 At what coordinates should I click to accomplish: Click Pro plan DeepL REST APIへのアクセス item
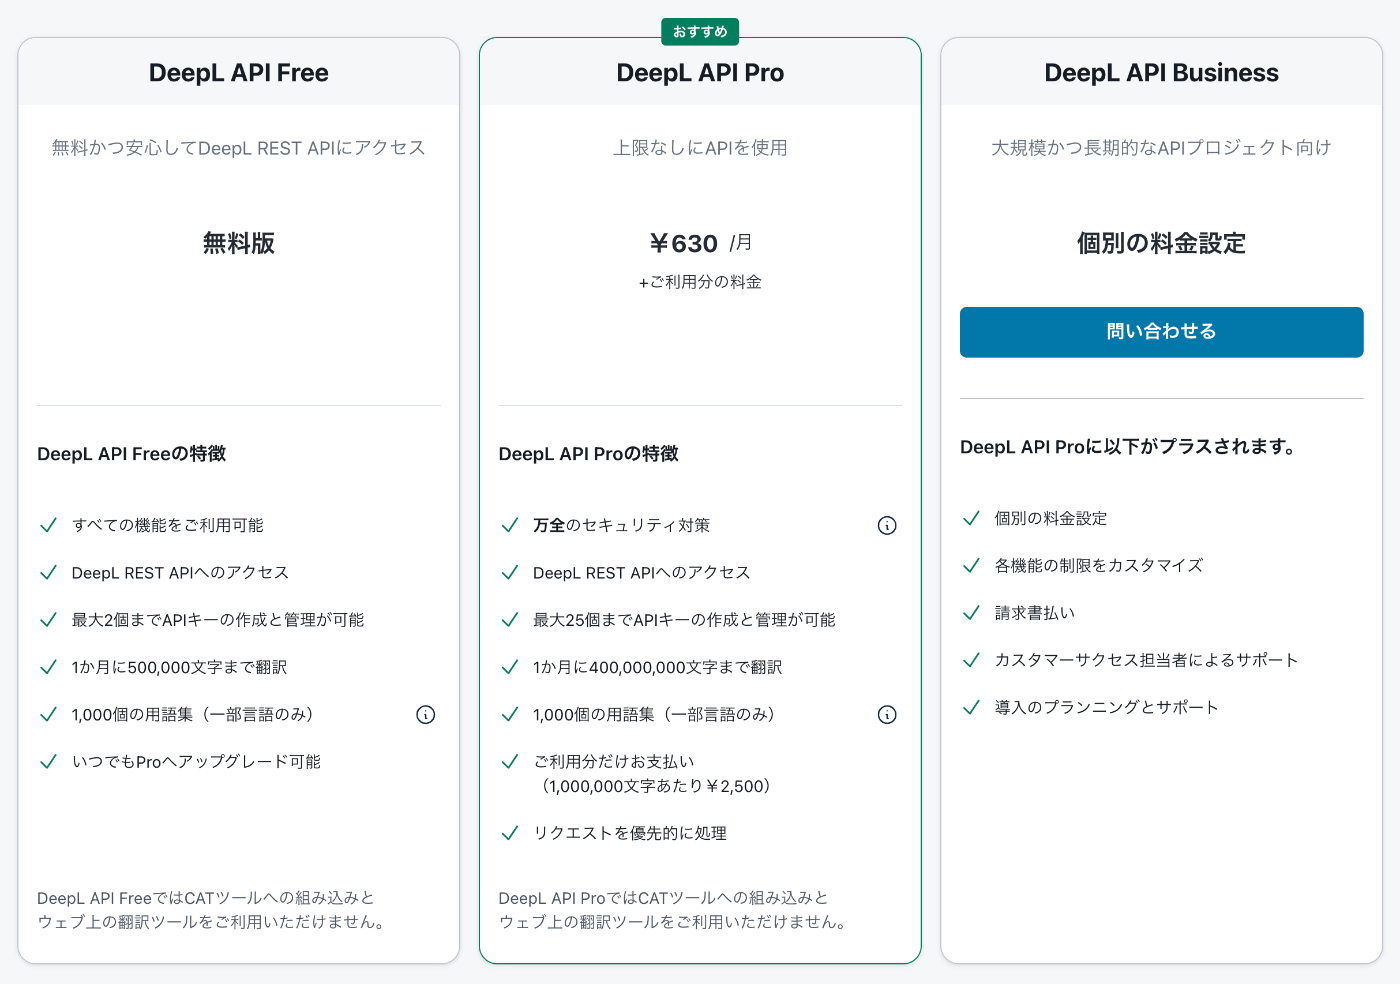(x=641, y=573)
